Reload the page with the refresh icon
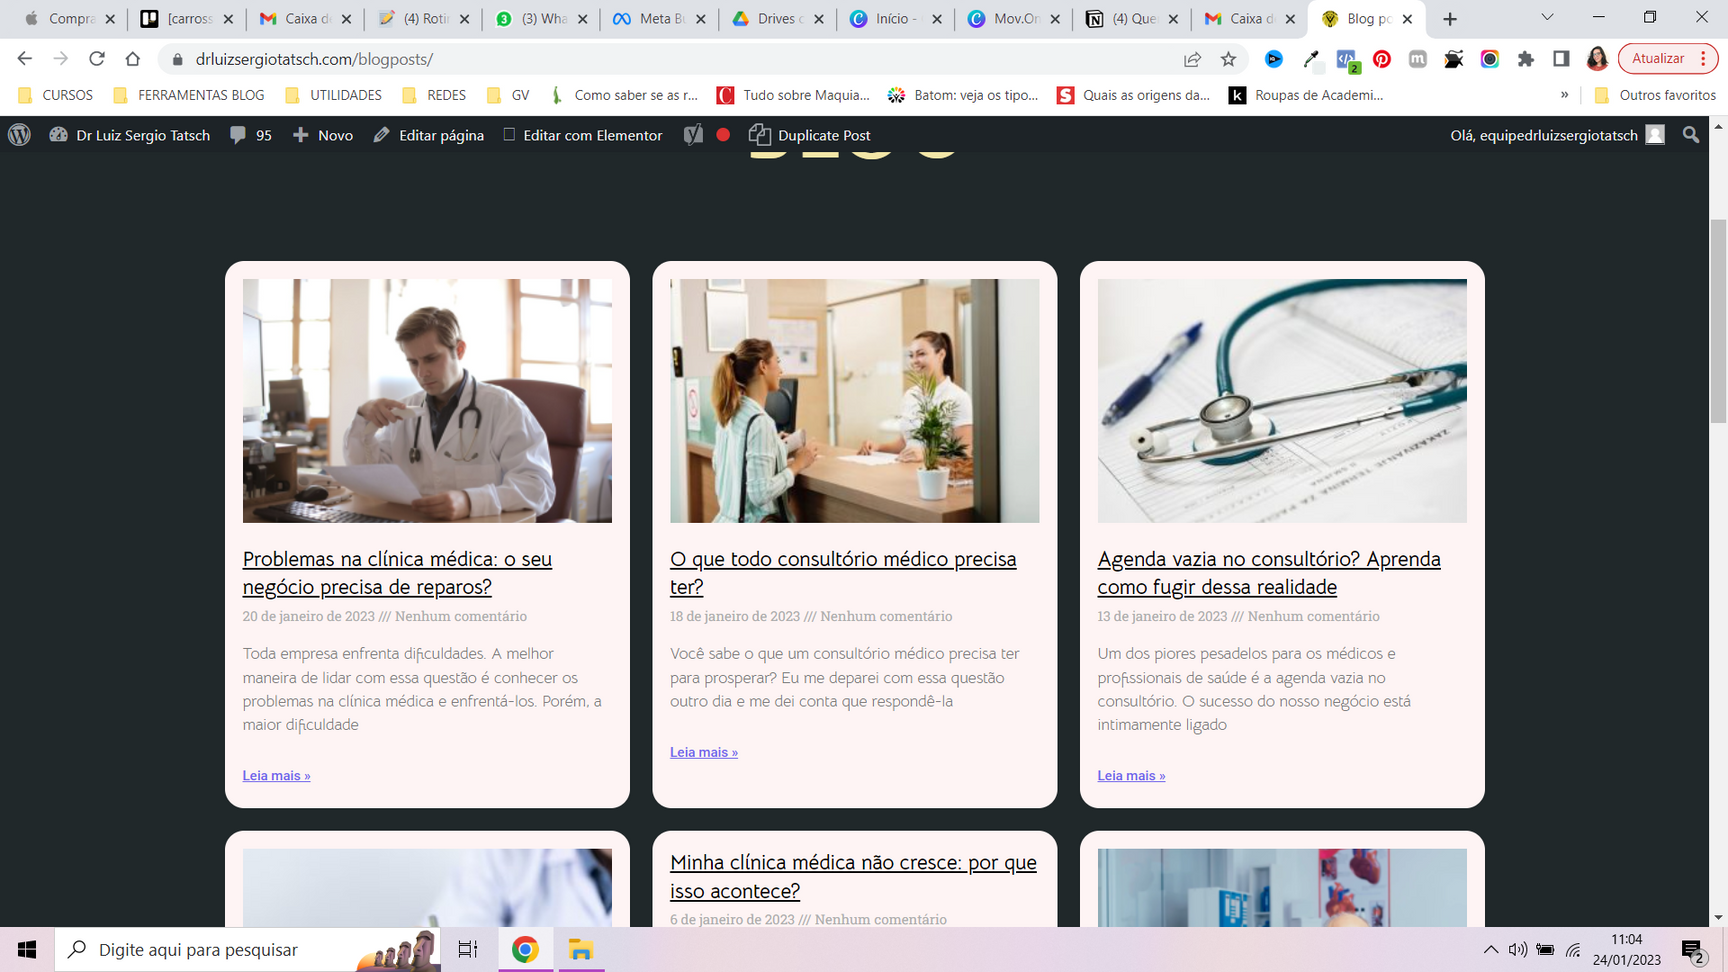1728x972 pixels. [x=97, y=59]
